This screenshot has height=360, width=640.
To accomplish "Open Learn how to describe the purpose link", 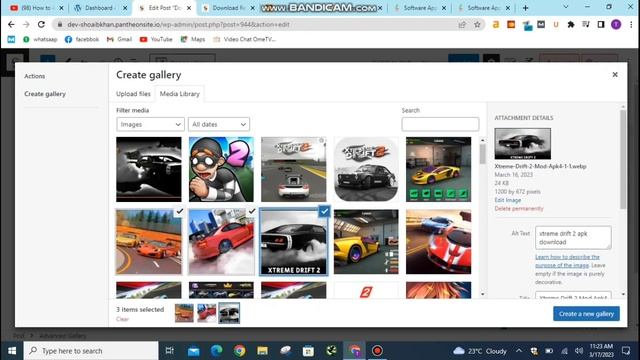I will coord(567,261).
